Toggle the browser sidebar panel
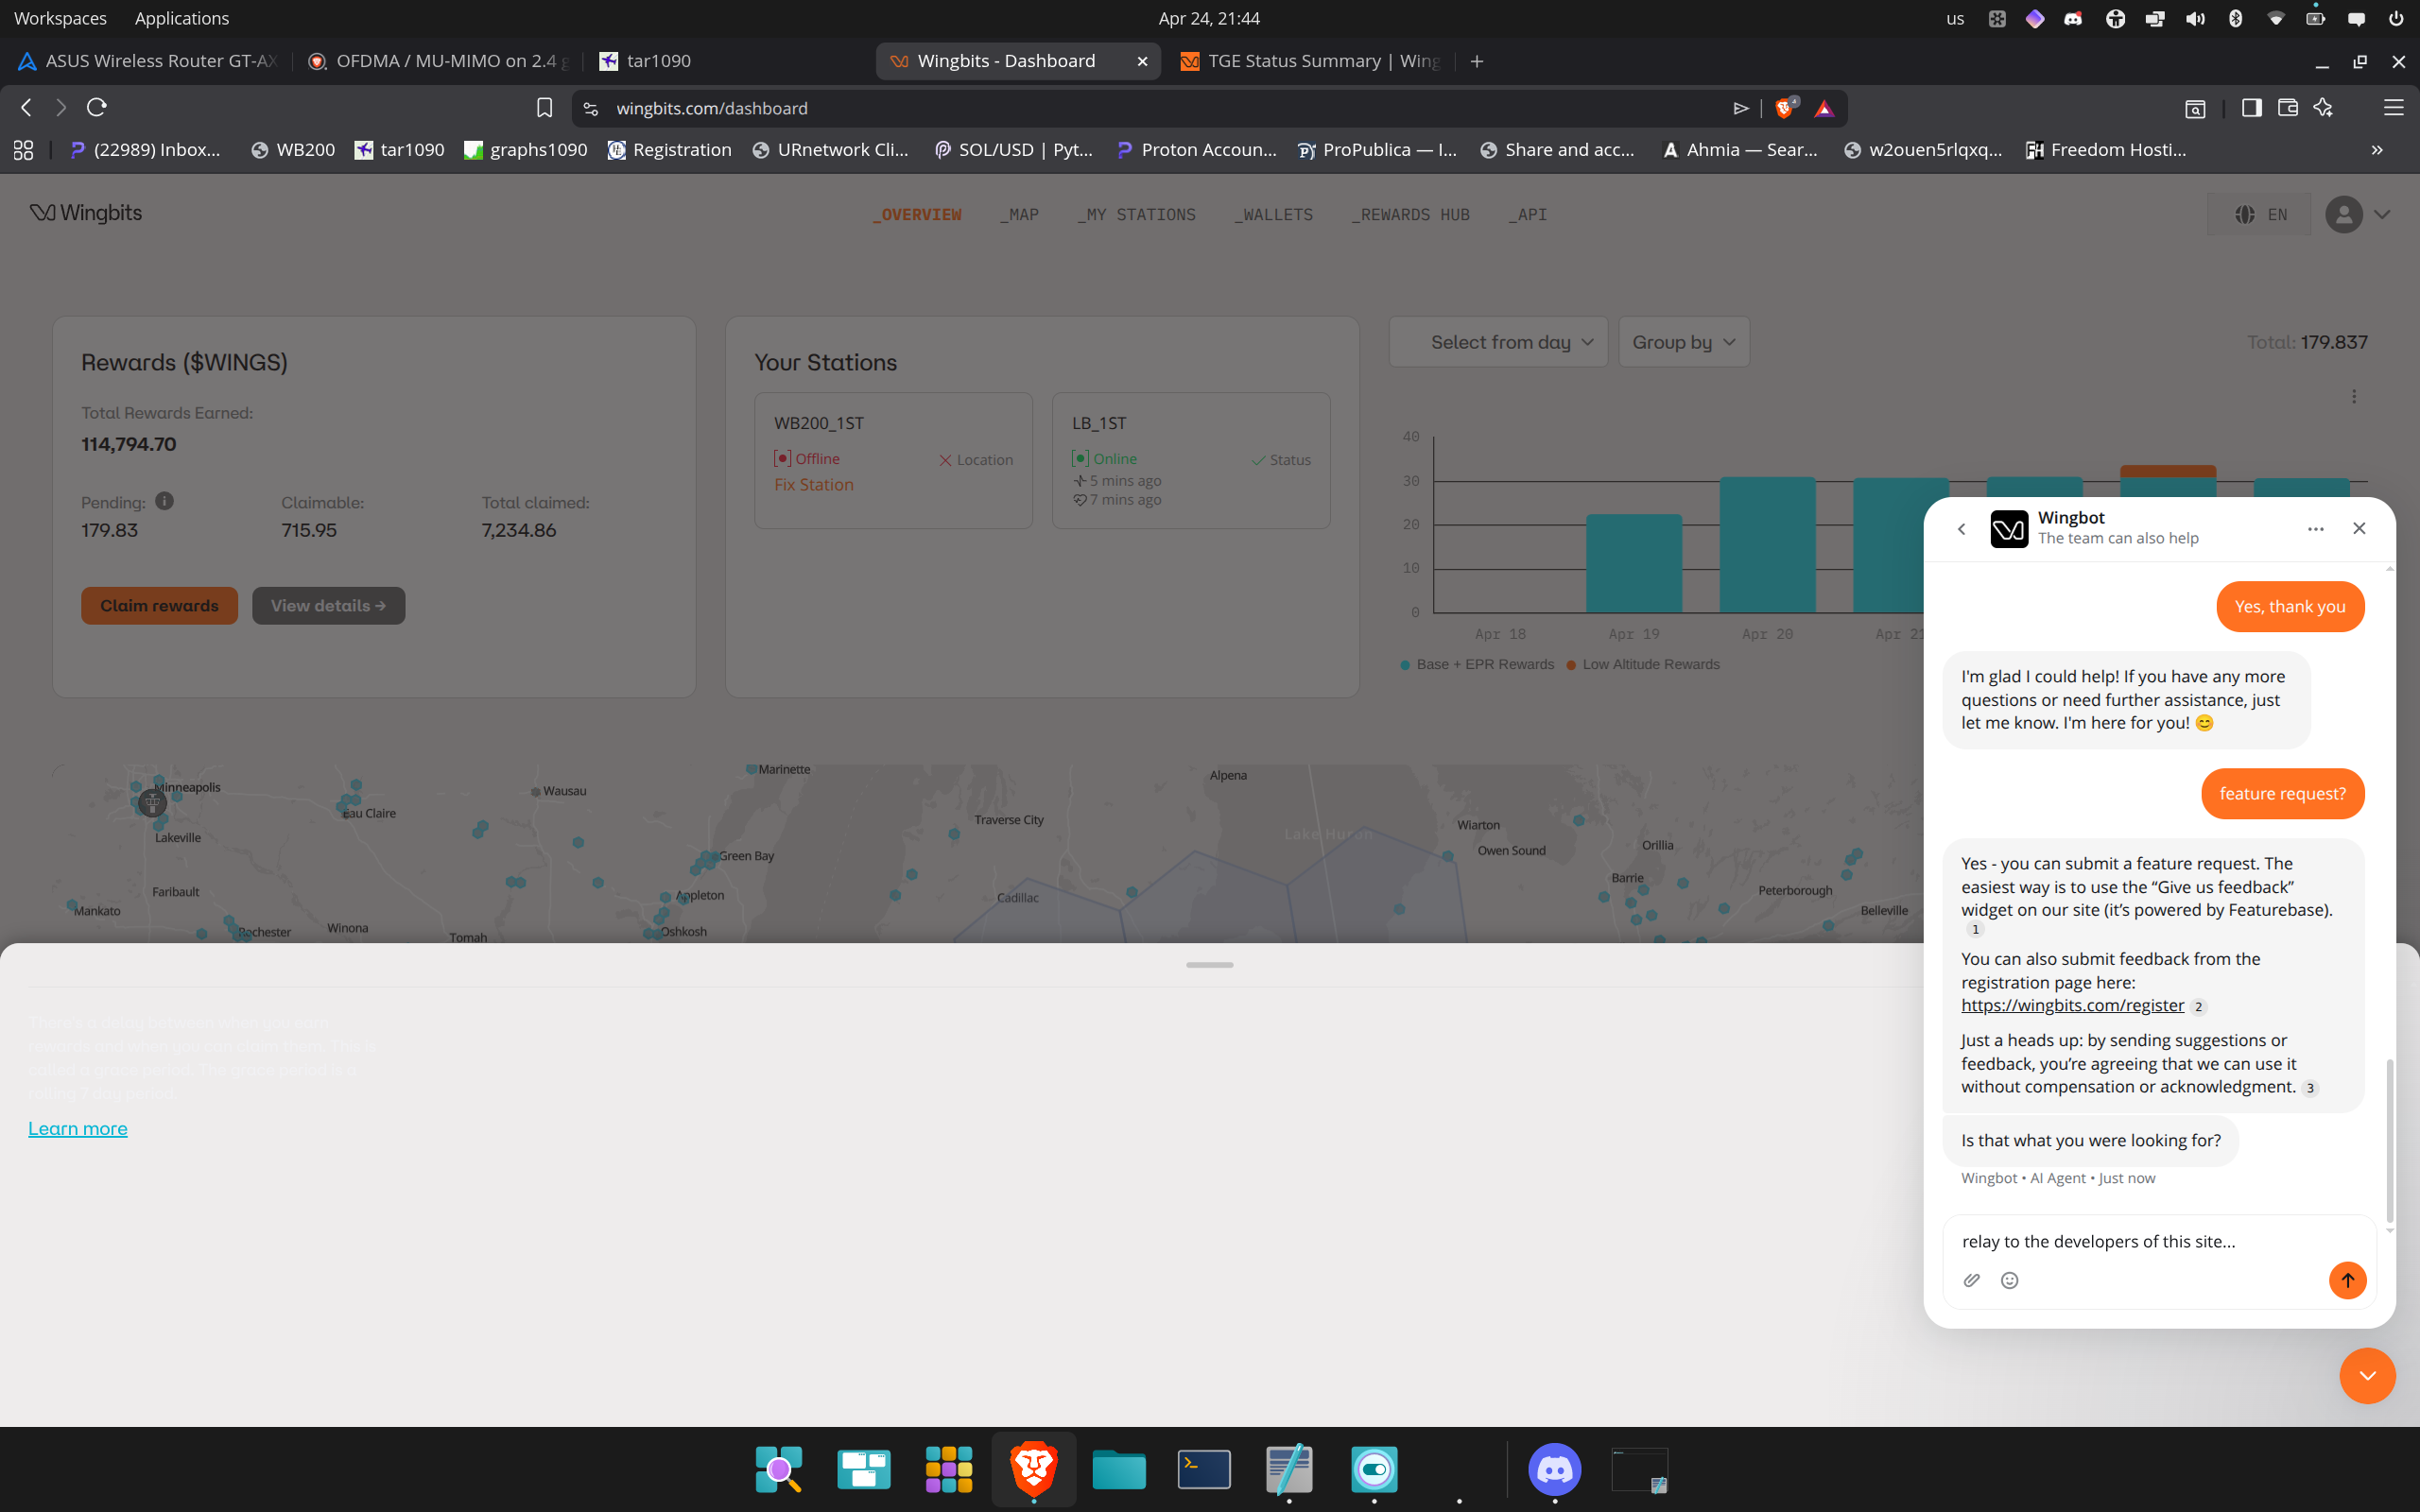 2251,108
